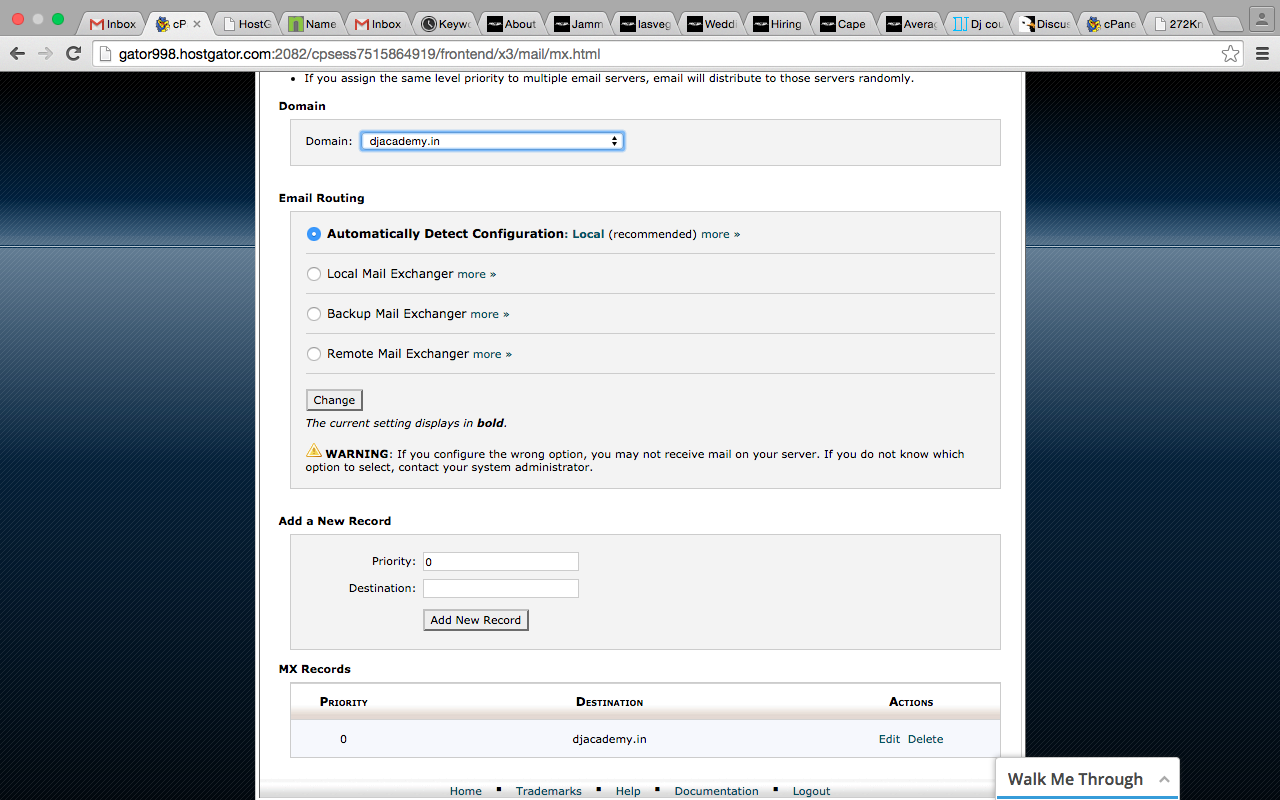Reload the current page
Viewport: 1280px width, 800px height.
tap(73, 53)
